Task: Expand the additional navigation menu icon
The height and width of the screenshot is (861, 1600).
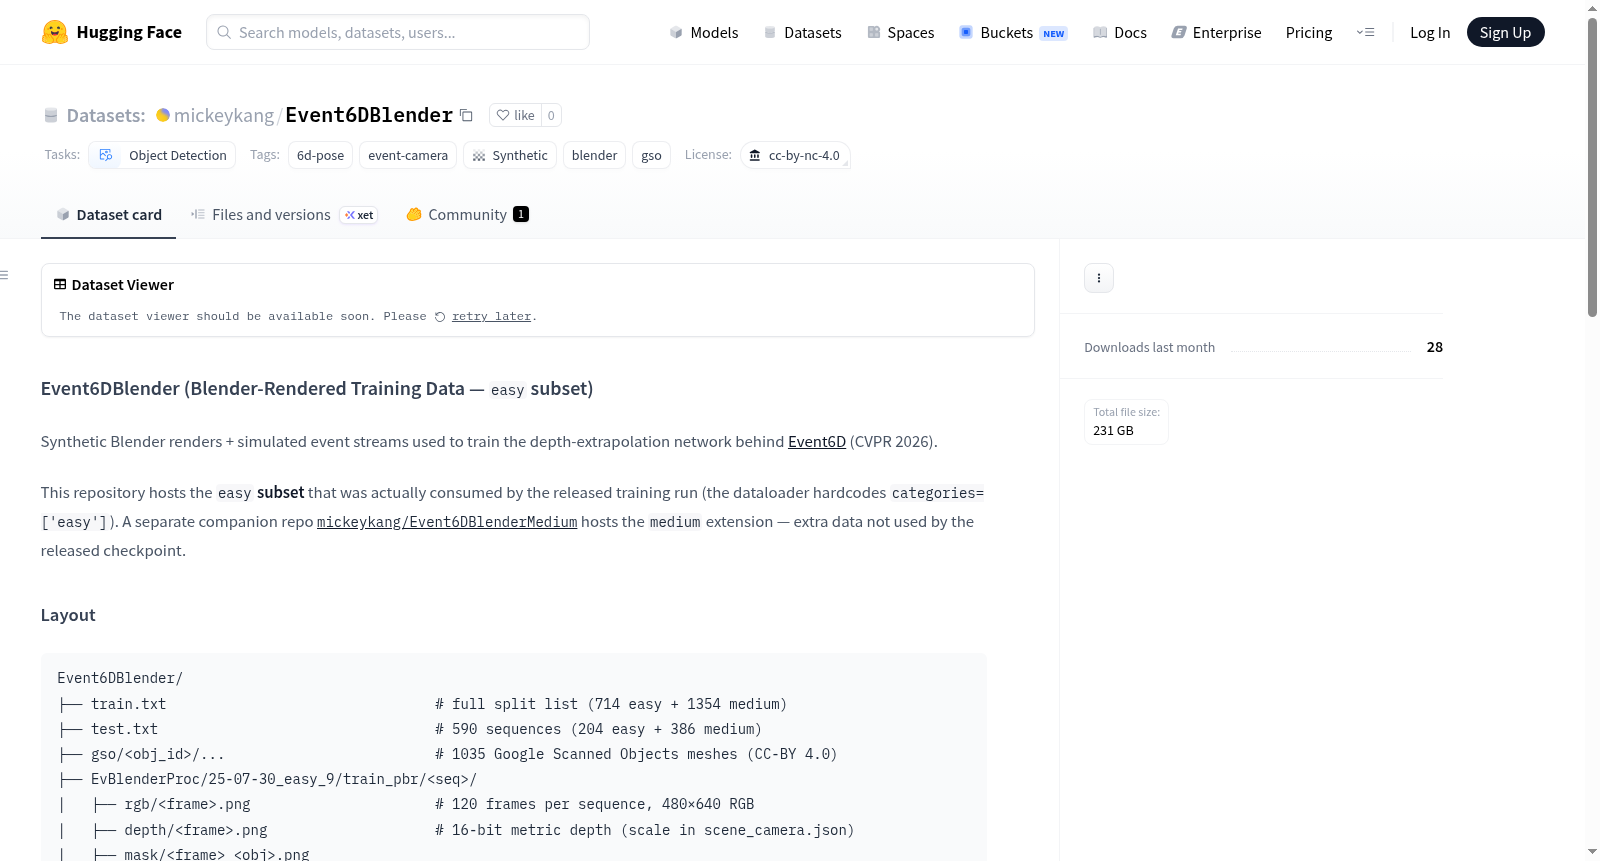Action: [x=1365, y=32]
